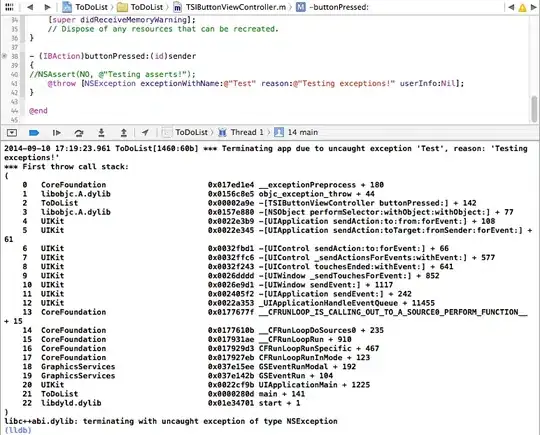
Task: Click the libdyld.dylib start entry
Action: [x=161, y=403]
